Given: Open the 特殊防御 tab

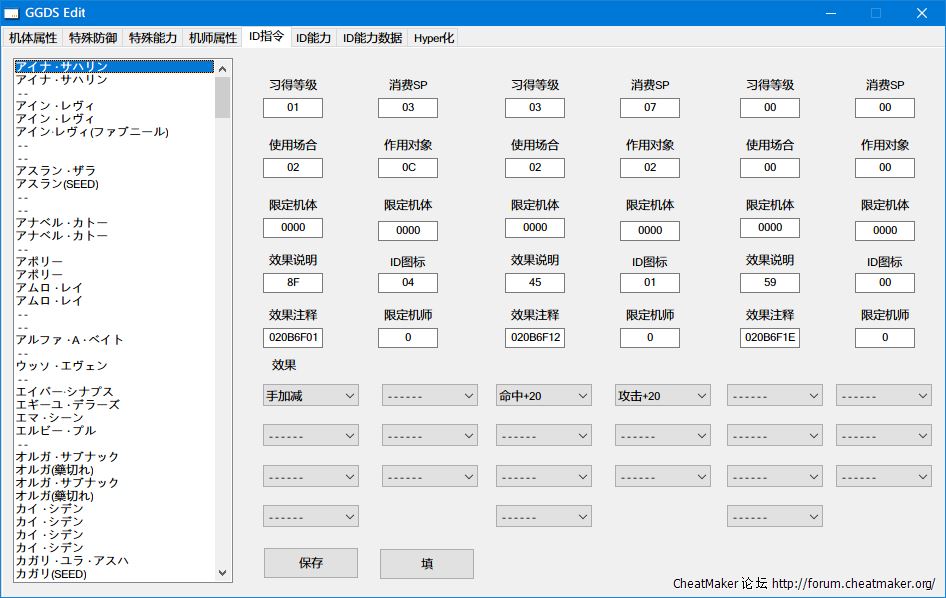Looking at the screenshot, I should point(93,38).
